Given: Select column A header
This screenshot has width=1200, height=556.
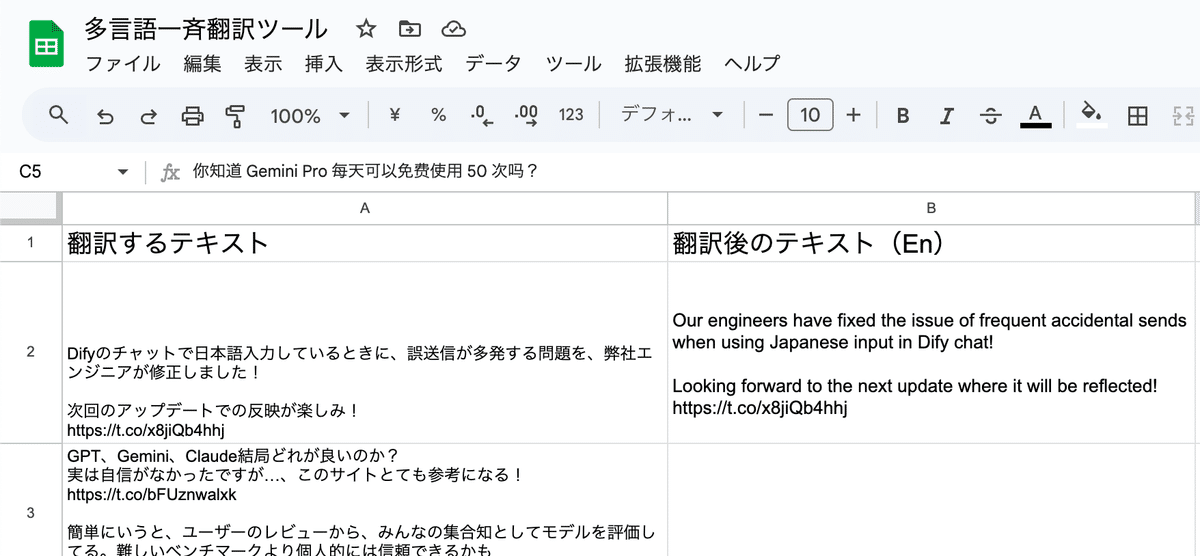Looking at the screenshot, I should pos(365,208).
